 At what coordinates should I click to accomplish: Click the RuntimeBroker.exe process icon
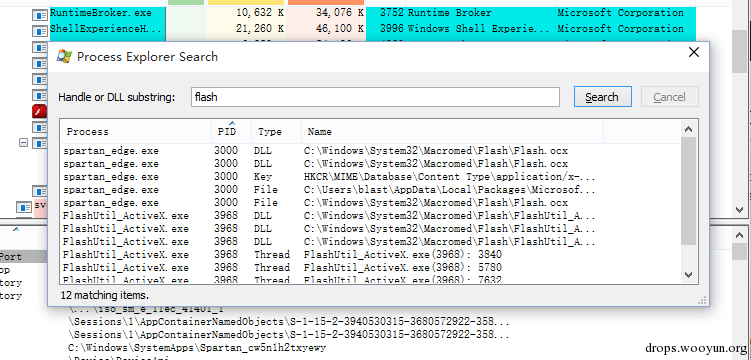click(39, 15)
